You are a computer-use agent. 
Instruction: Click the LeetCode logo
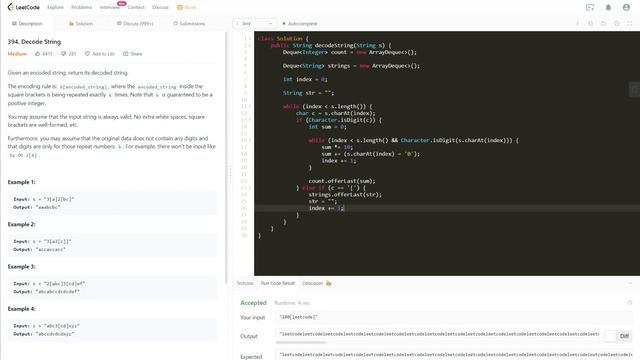[23, 7]
